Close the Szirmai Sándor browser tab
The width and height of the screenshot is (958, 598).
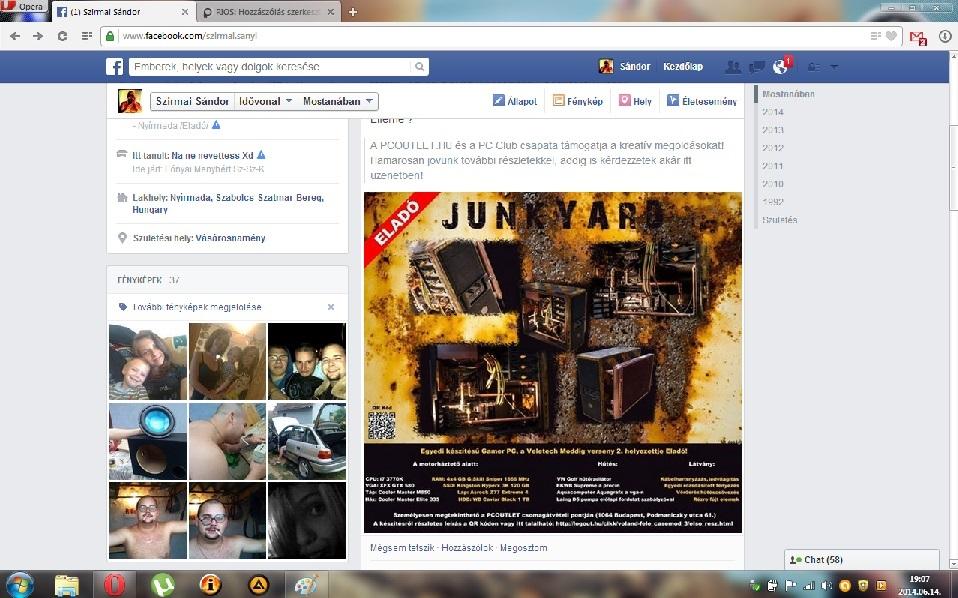coord(185,12)
